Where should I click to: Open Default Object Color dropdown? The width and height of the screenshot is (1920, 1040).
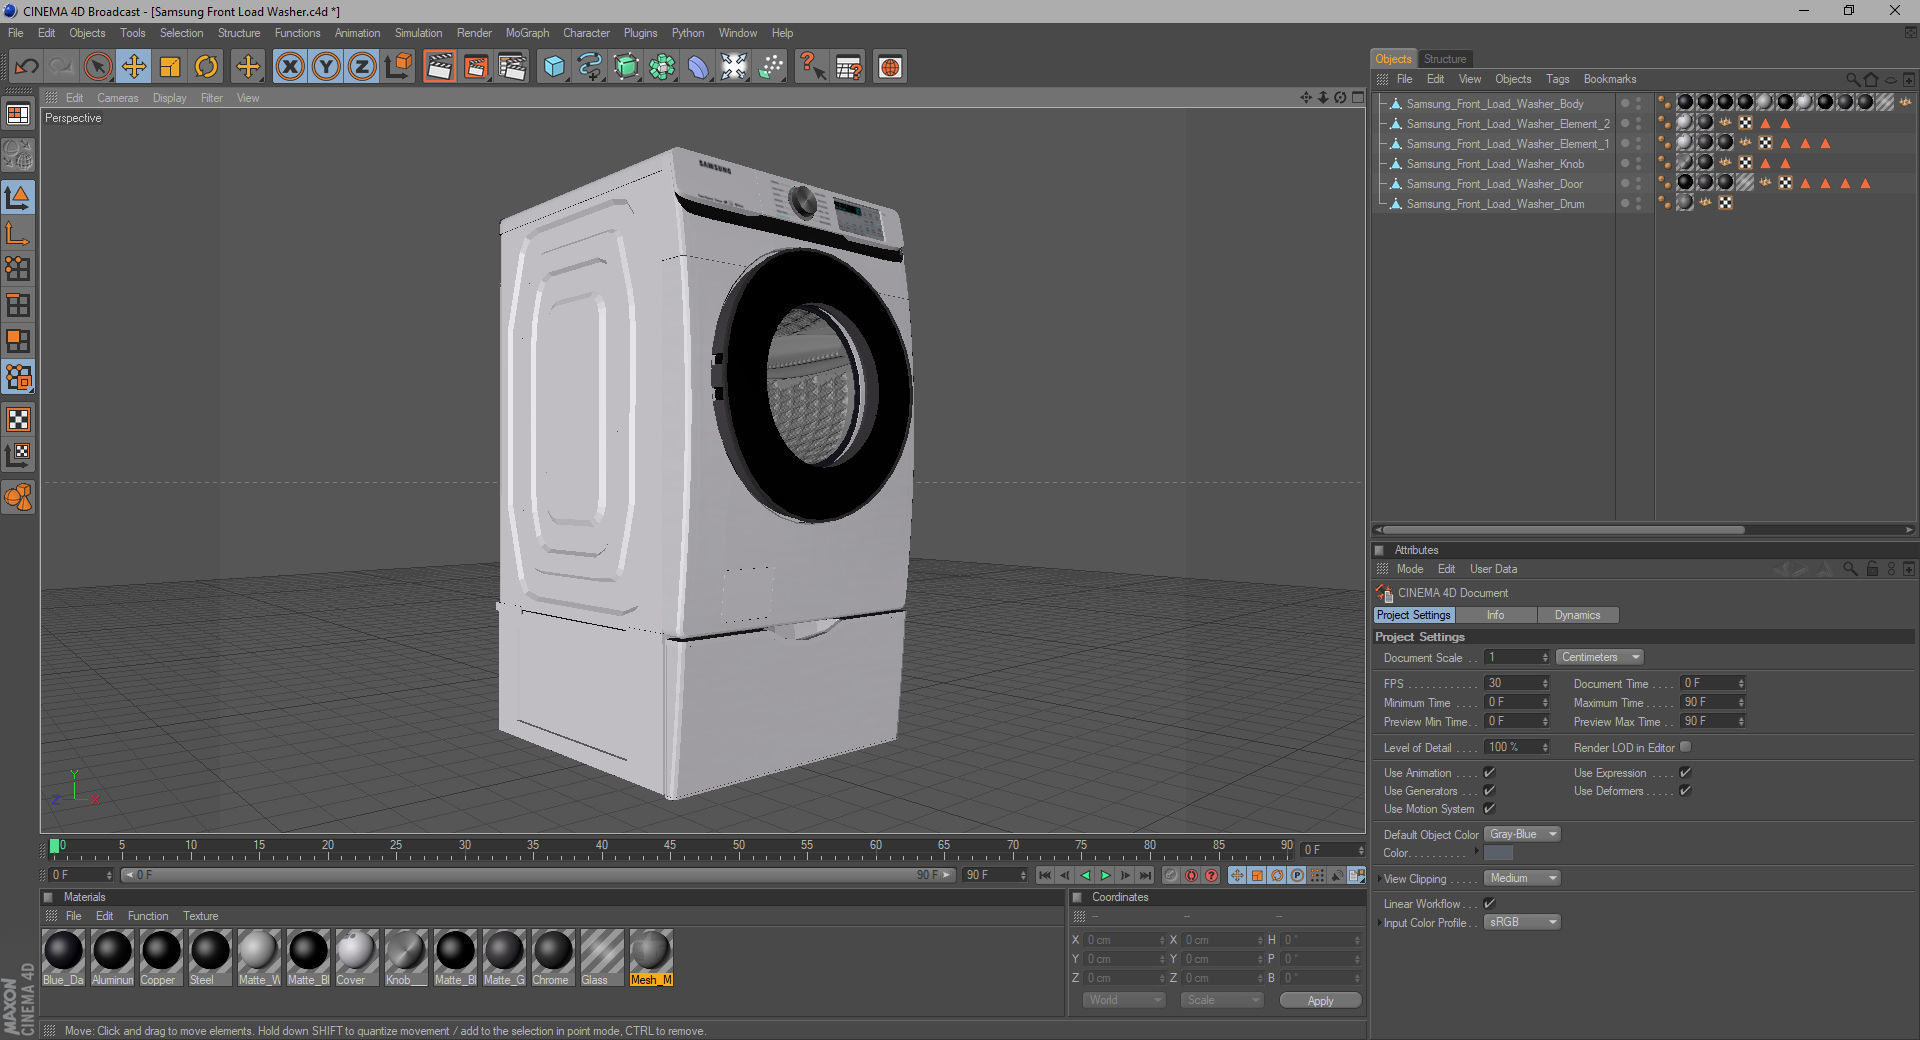(x=1522, y=834)
